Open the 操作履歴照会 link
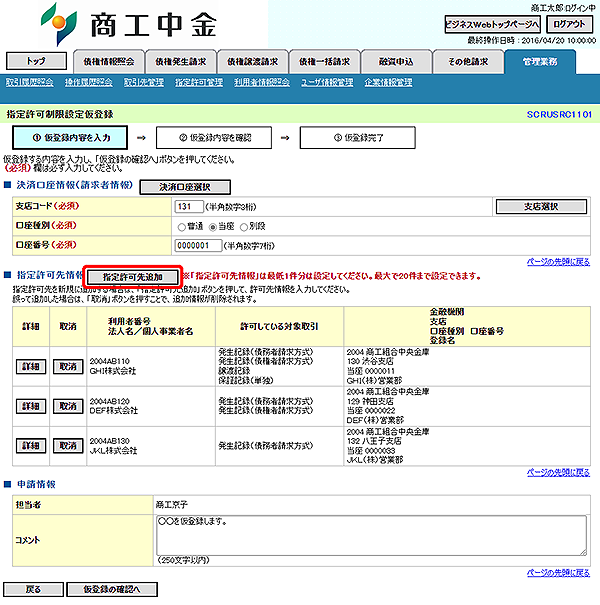This screenshot has height=605, width=600. click(88, 82)
